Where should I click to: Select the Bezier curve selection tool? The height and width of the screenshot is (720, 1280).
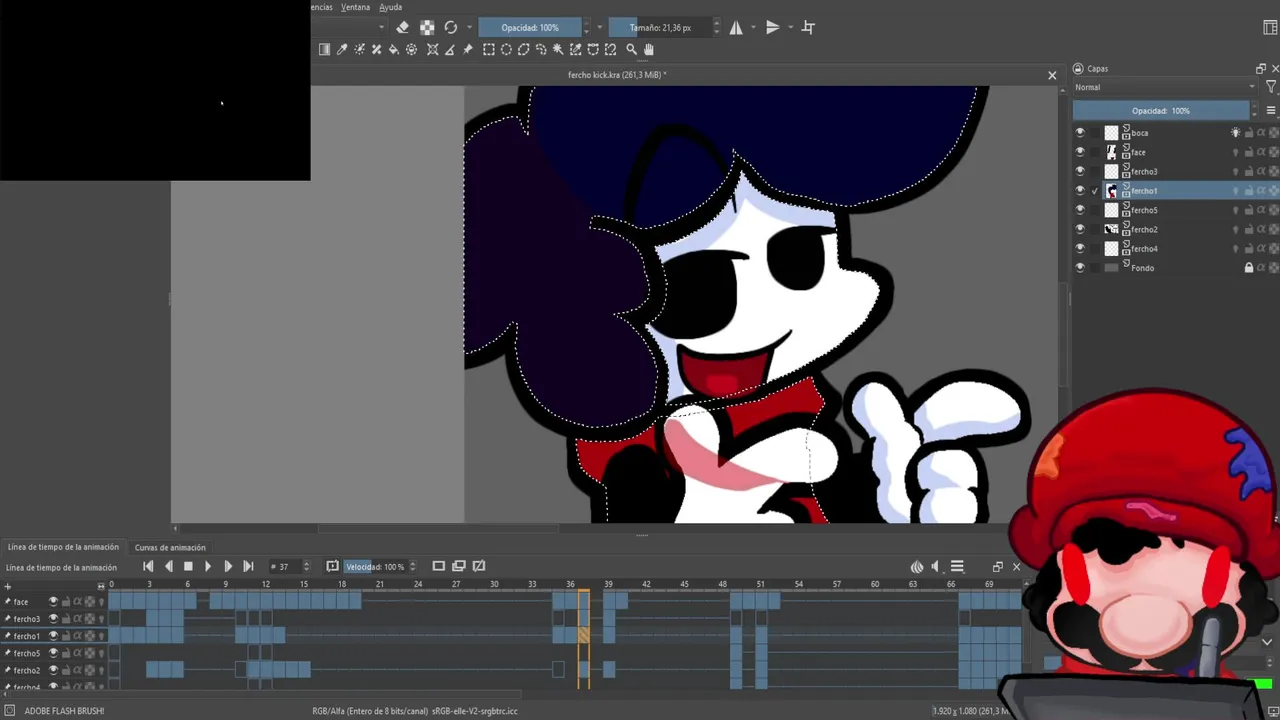[x=593, y=49]
